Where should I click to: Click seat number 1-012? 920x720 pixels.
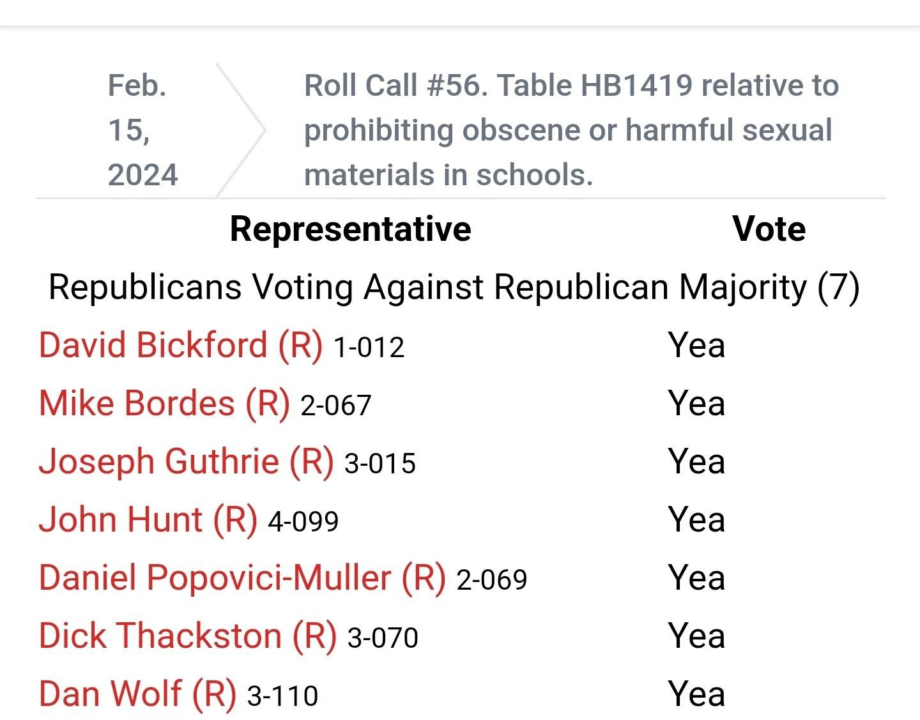(x=369, y=348)
